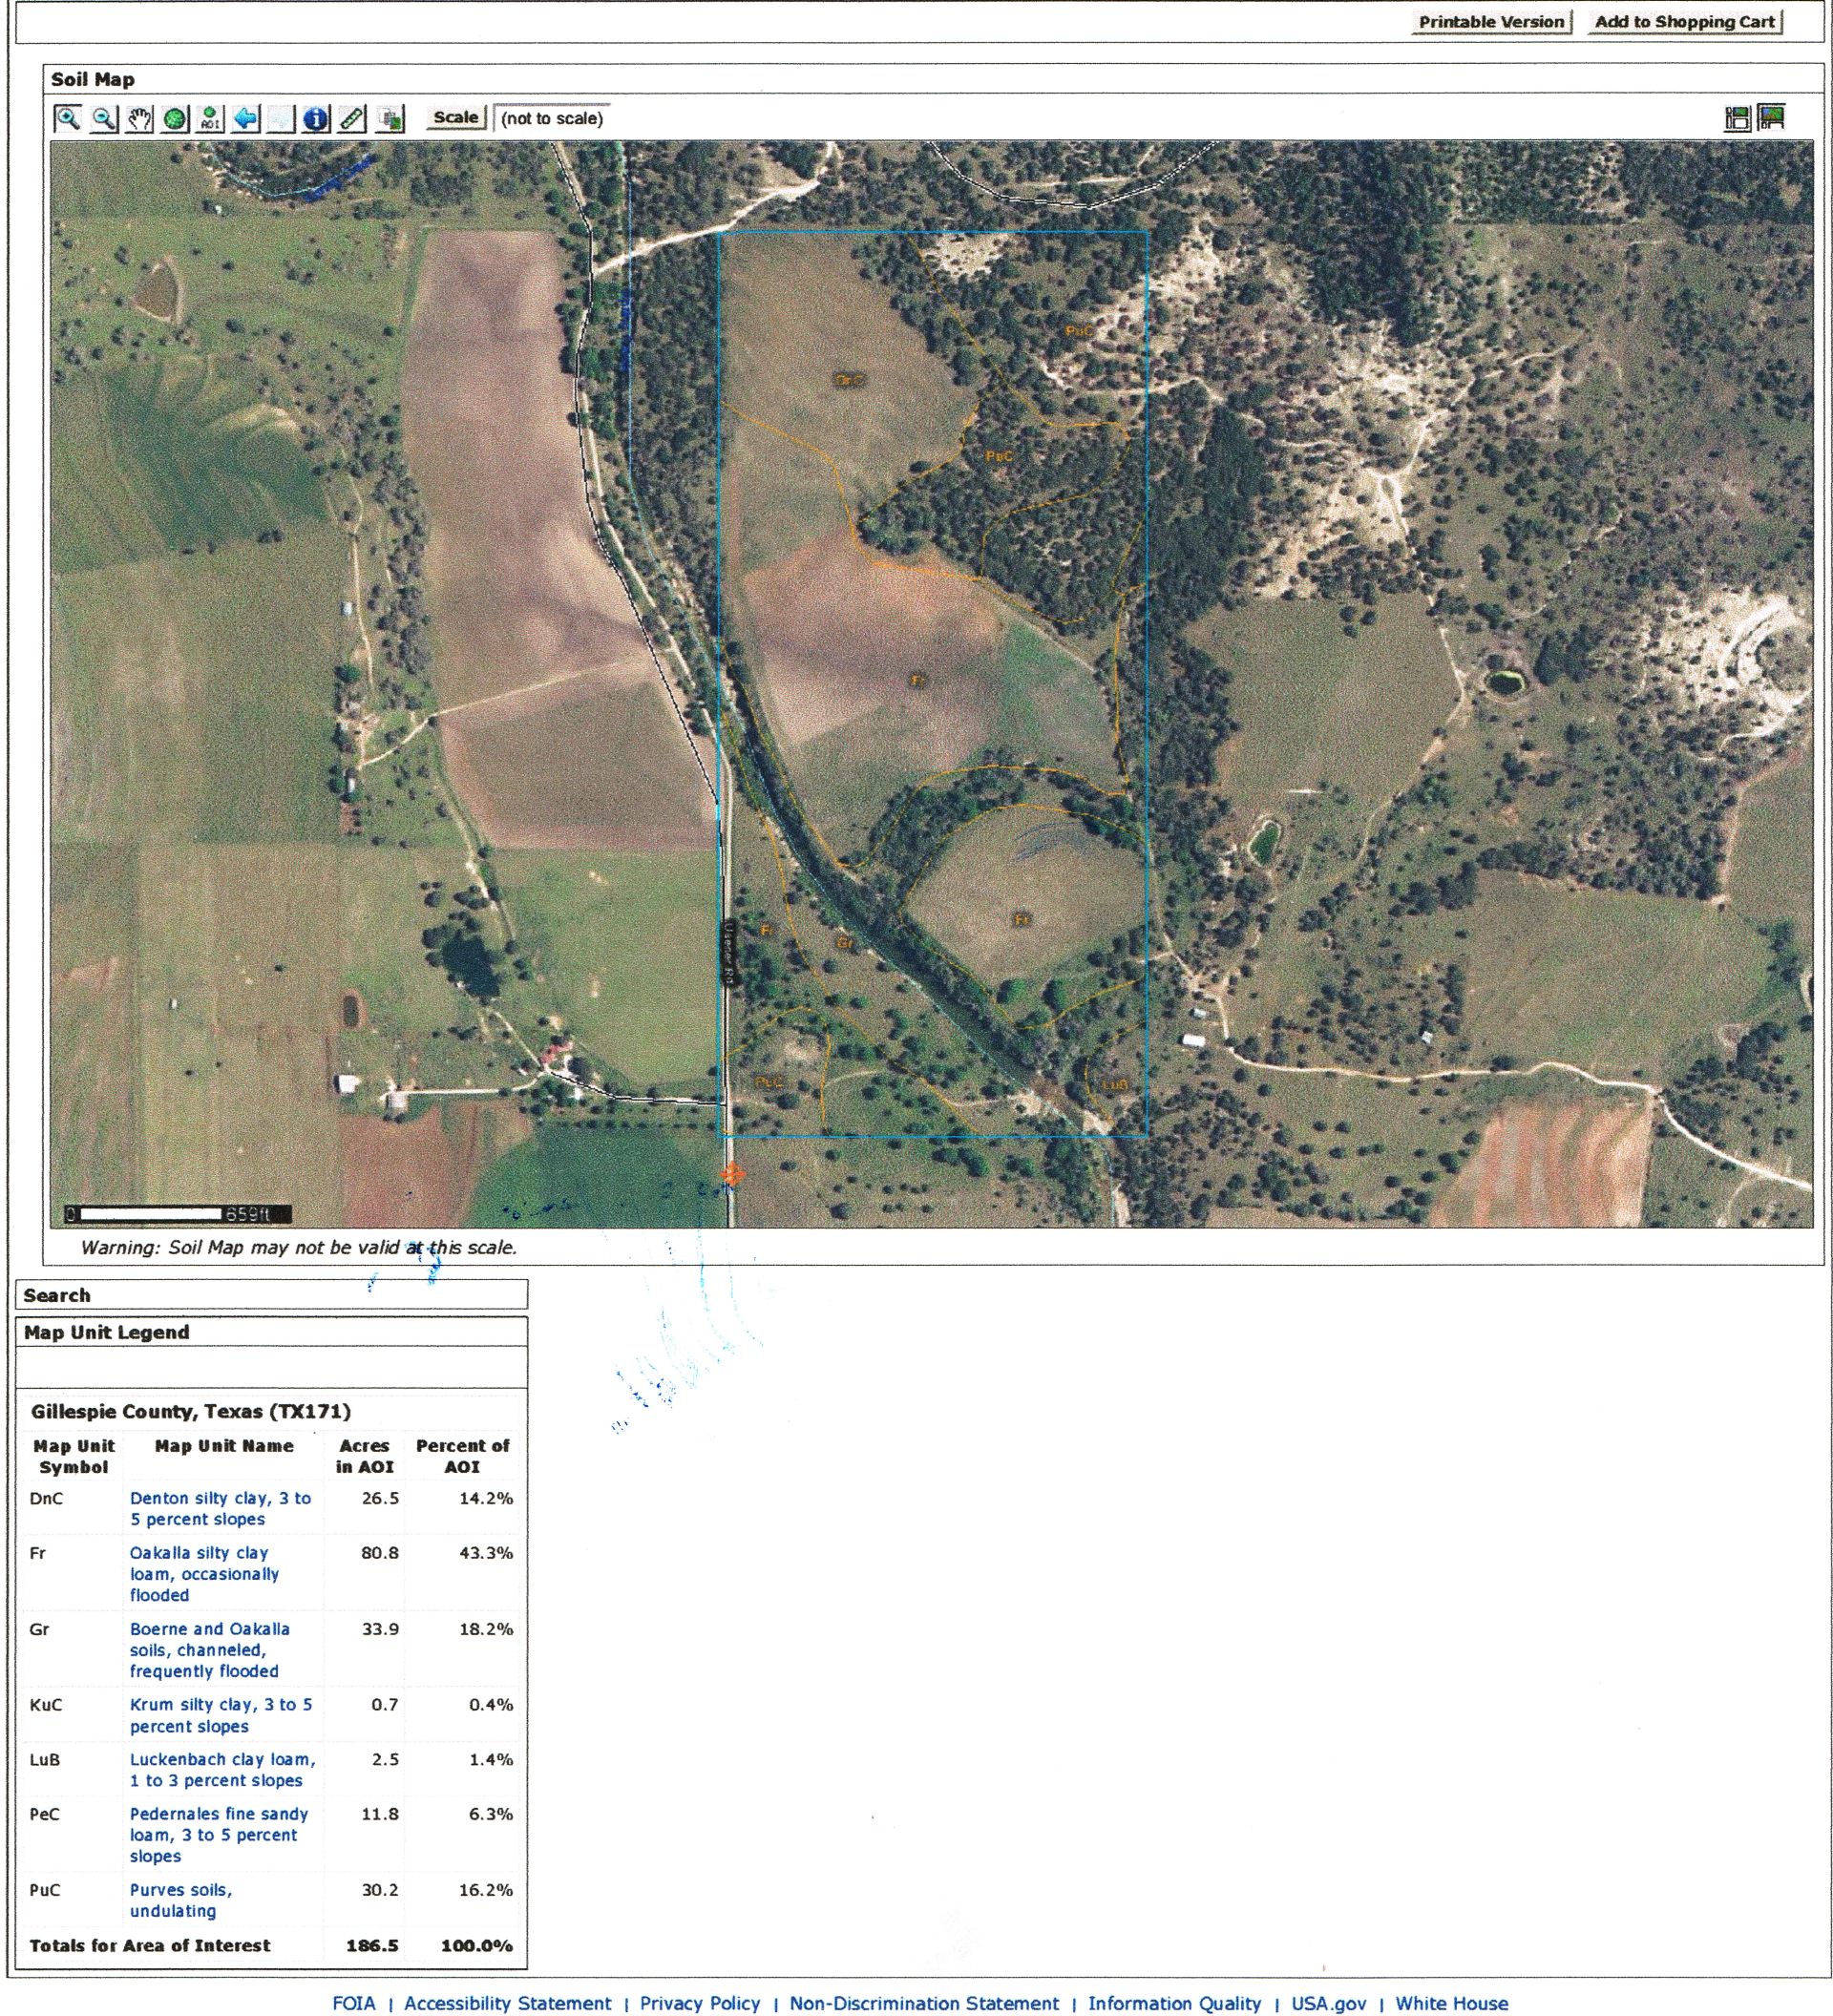Go back with the blue arrow
1833x2016 pixels.
(246, 119)
